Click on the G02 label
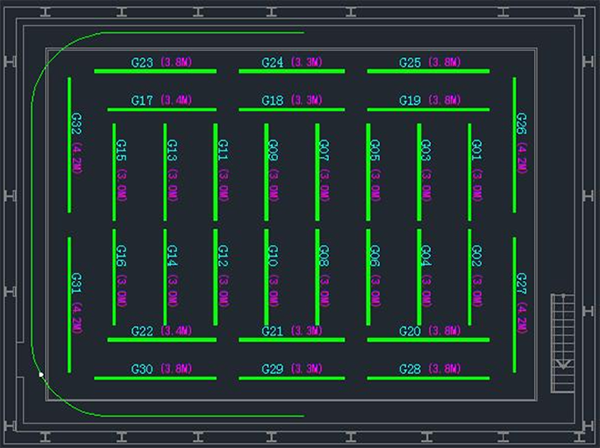The height and width of the screenshot is (448, 600). pyautogui.click(x=476, y=256)
